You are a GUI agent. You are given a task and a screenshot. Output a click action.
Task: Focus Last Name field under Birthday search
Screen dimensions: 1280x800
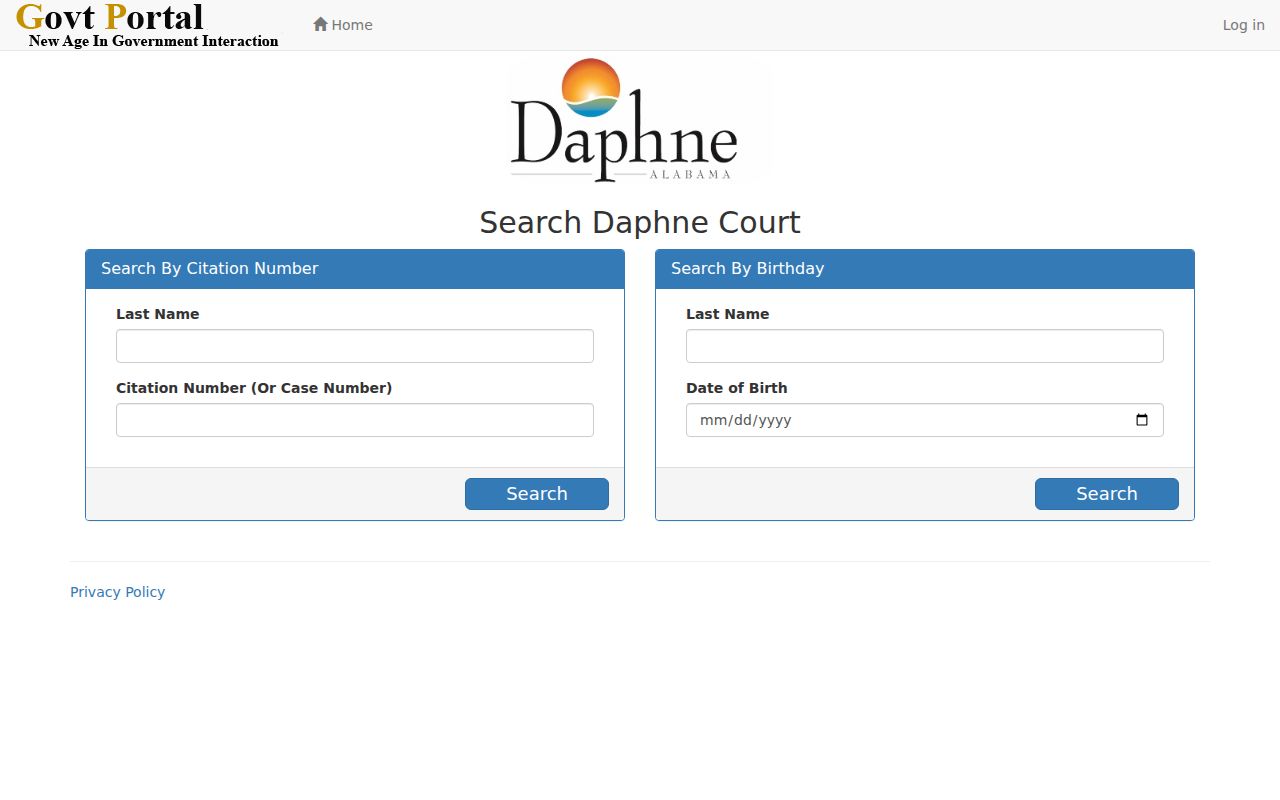tap(925, 346)
